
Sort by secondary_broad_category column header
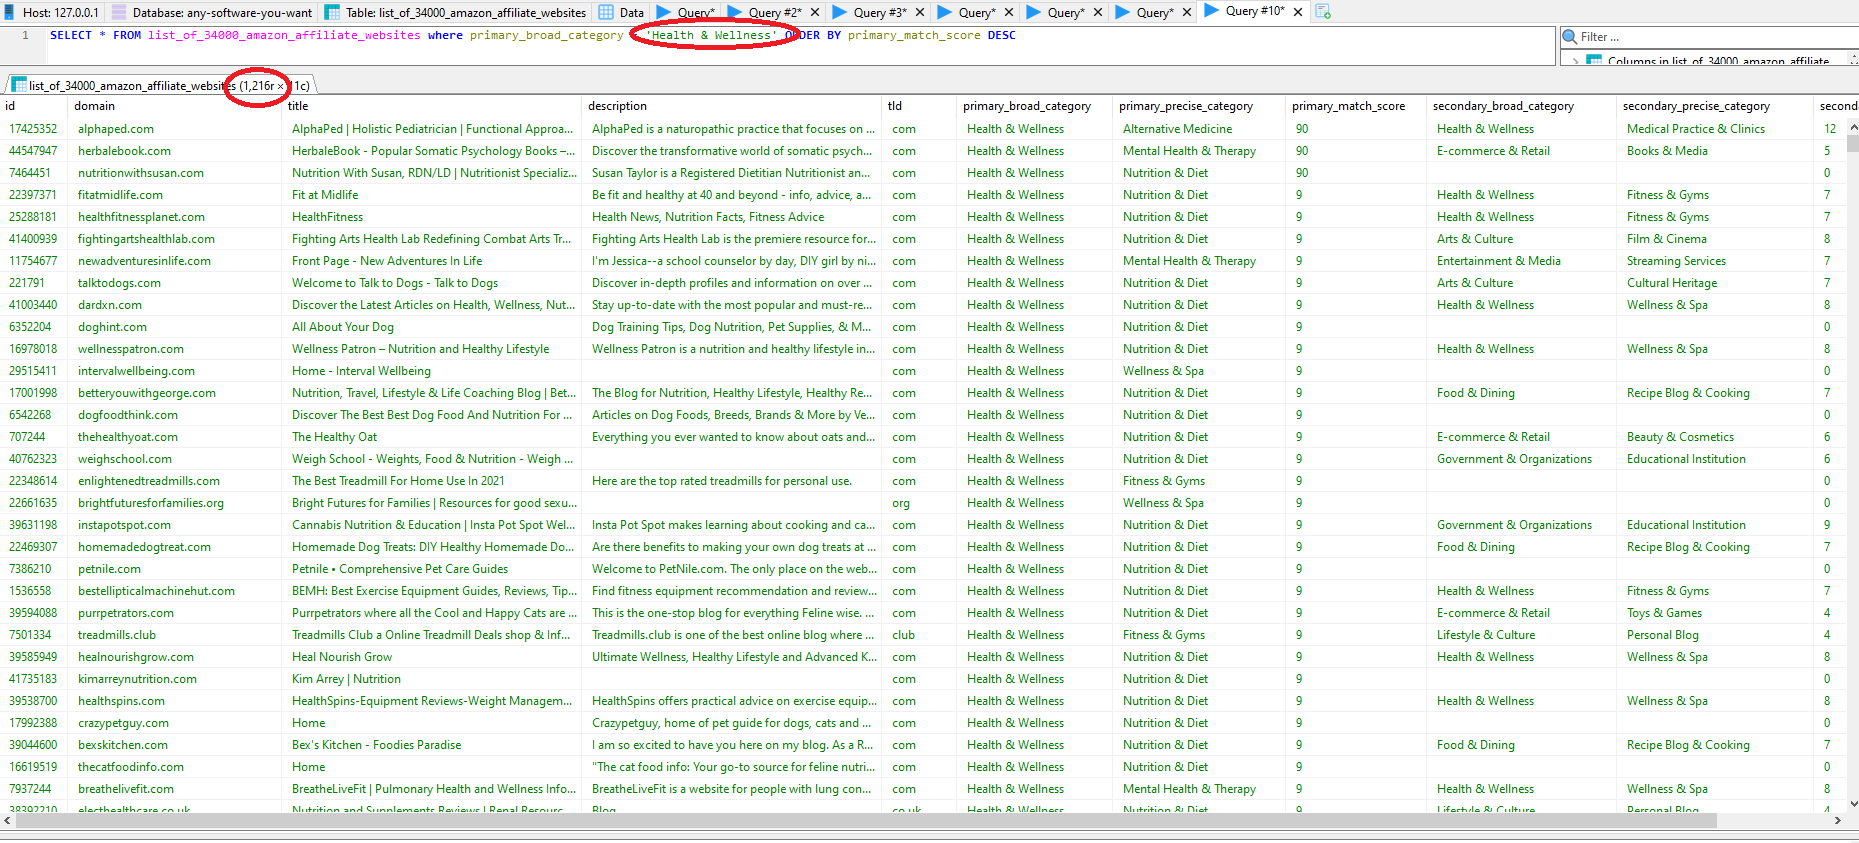tap(1521, 106)
